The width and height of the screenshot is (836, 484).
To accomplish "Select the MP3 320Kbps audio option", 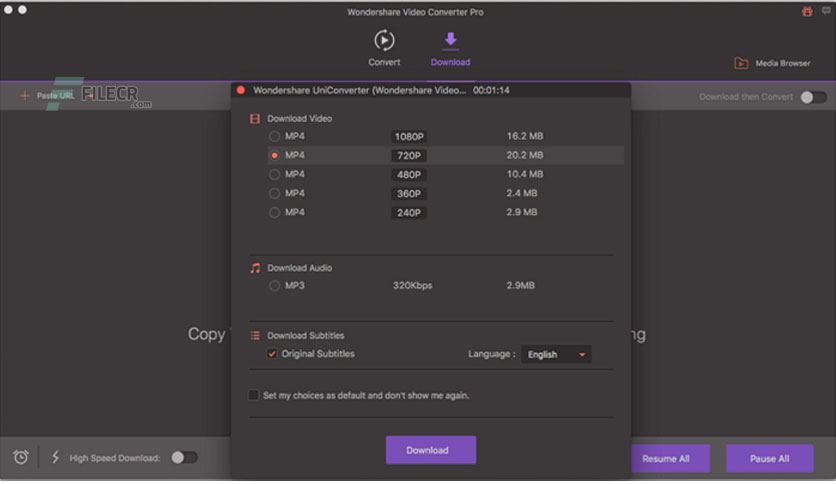I will (x=274, y=286).
